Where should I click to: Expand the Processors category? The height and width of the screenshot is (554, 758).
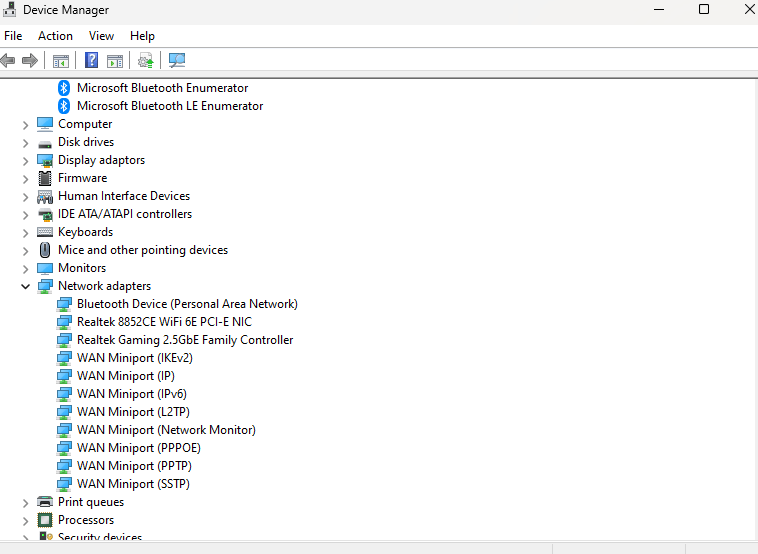click(25, 521)
